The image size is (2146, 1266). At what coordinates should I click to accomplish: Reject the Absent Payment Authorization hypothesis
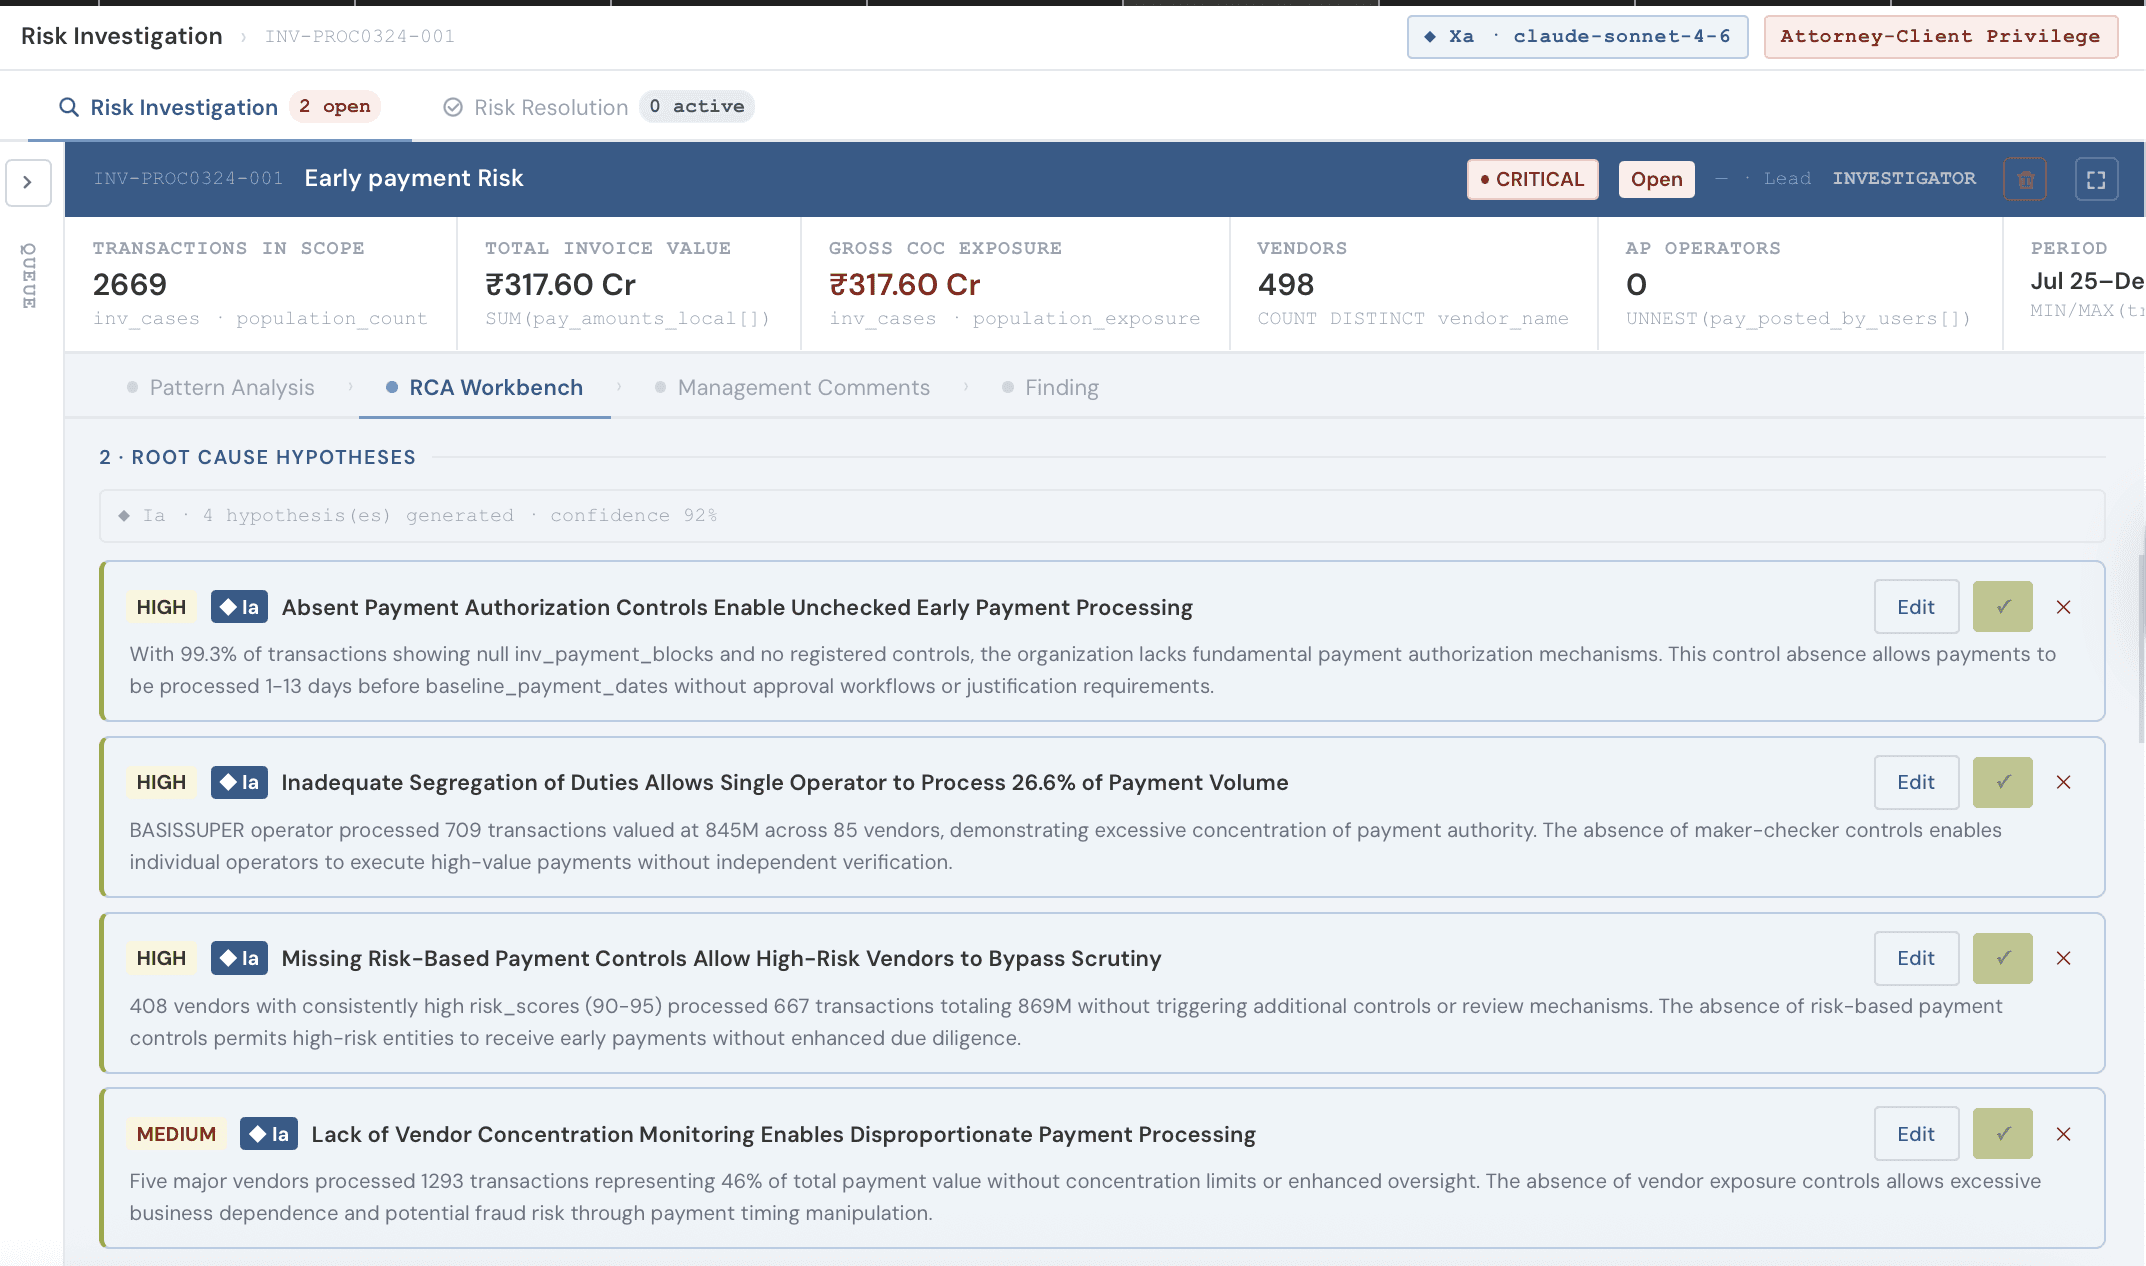[2063, 607]
